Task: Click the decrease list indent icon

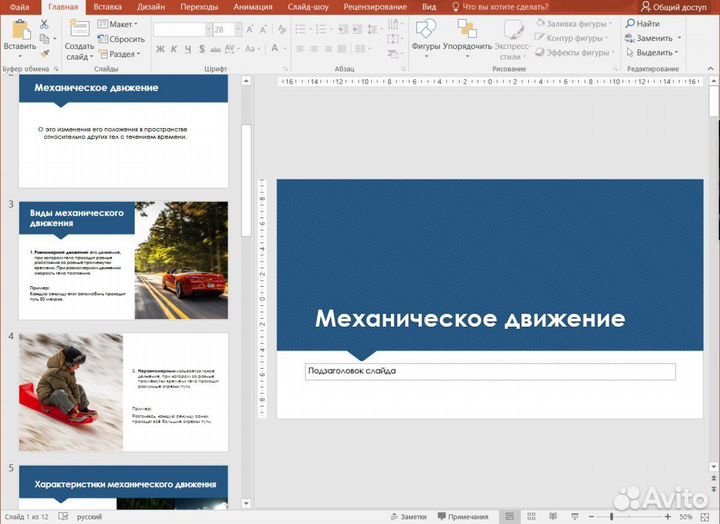Action: click(x=343, y=30)
